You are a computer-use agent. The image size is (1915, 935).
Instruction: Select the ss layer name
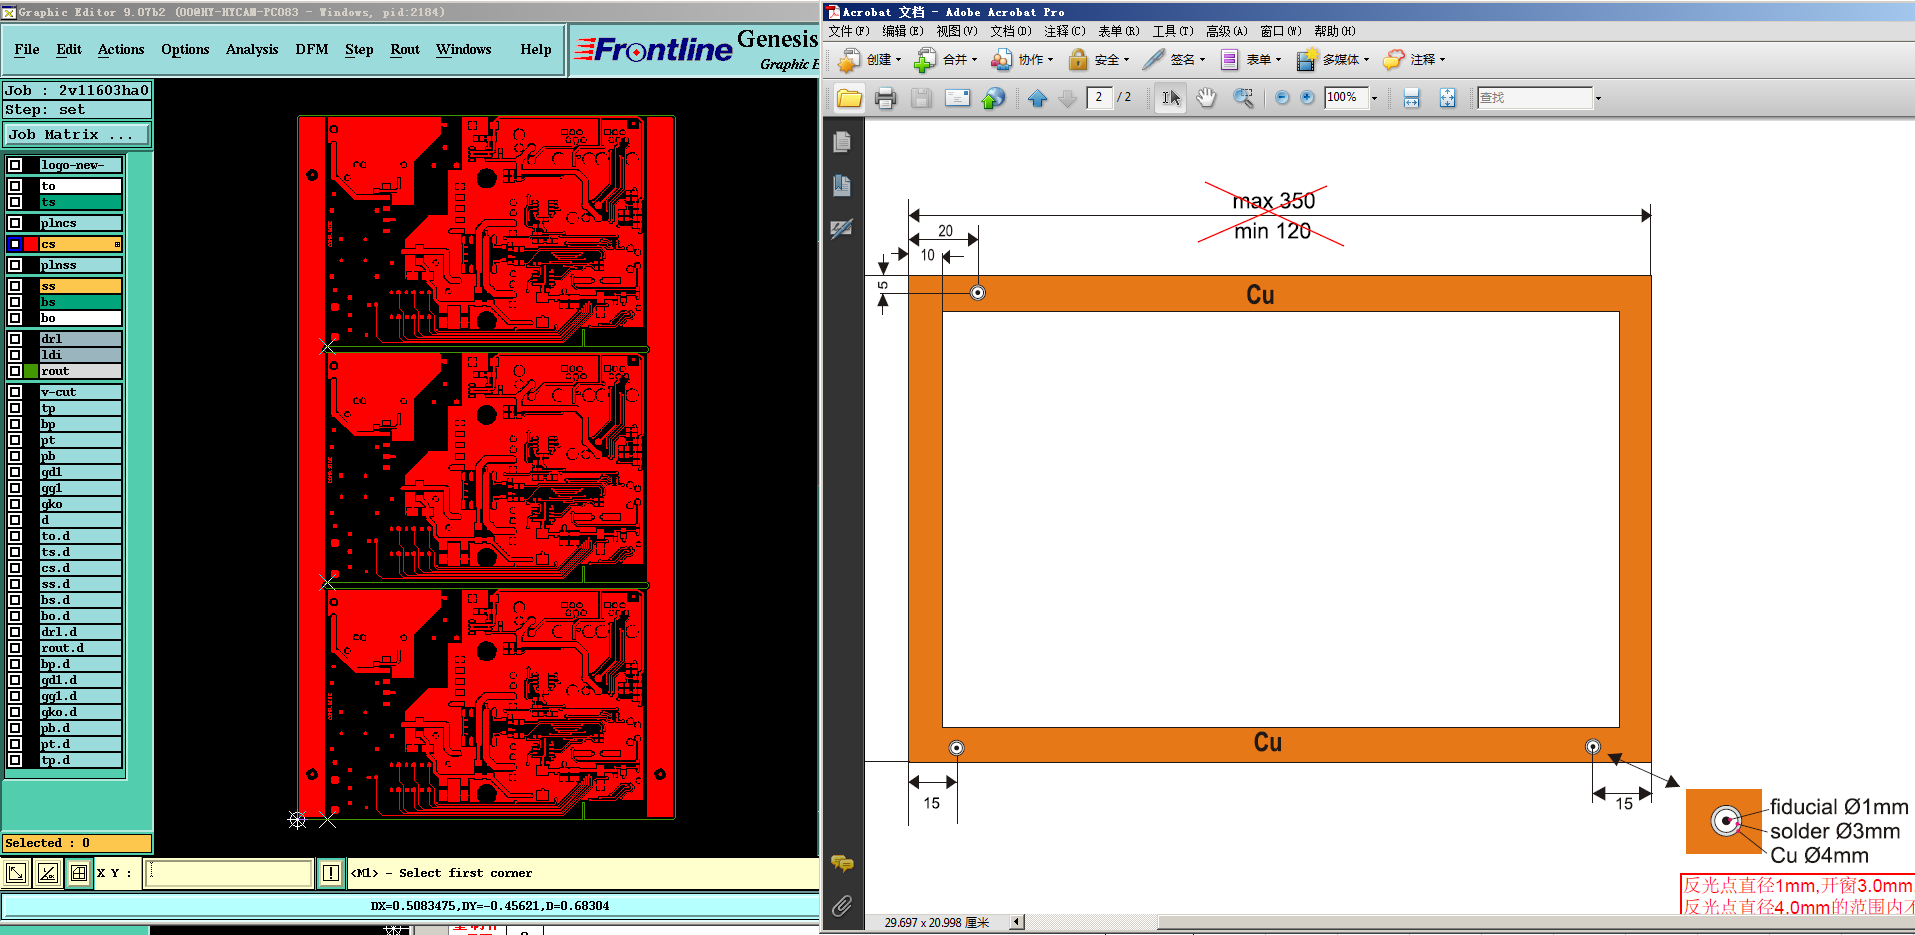pyautogui.click(x=81, y=286)
